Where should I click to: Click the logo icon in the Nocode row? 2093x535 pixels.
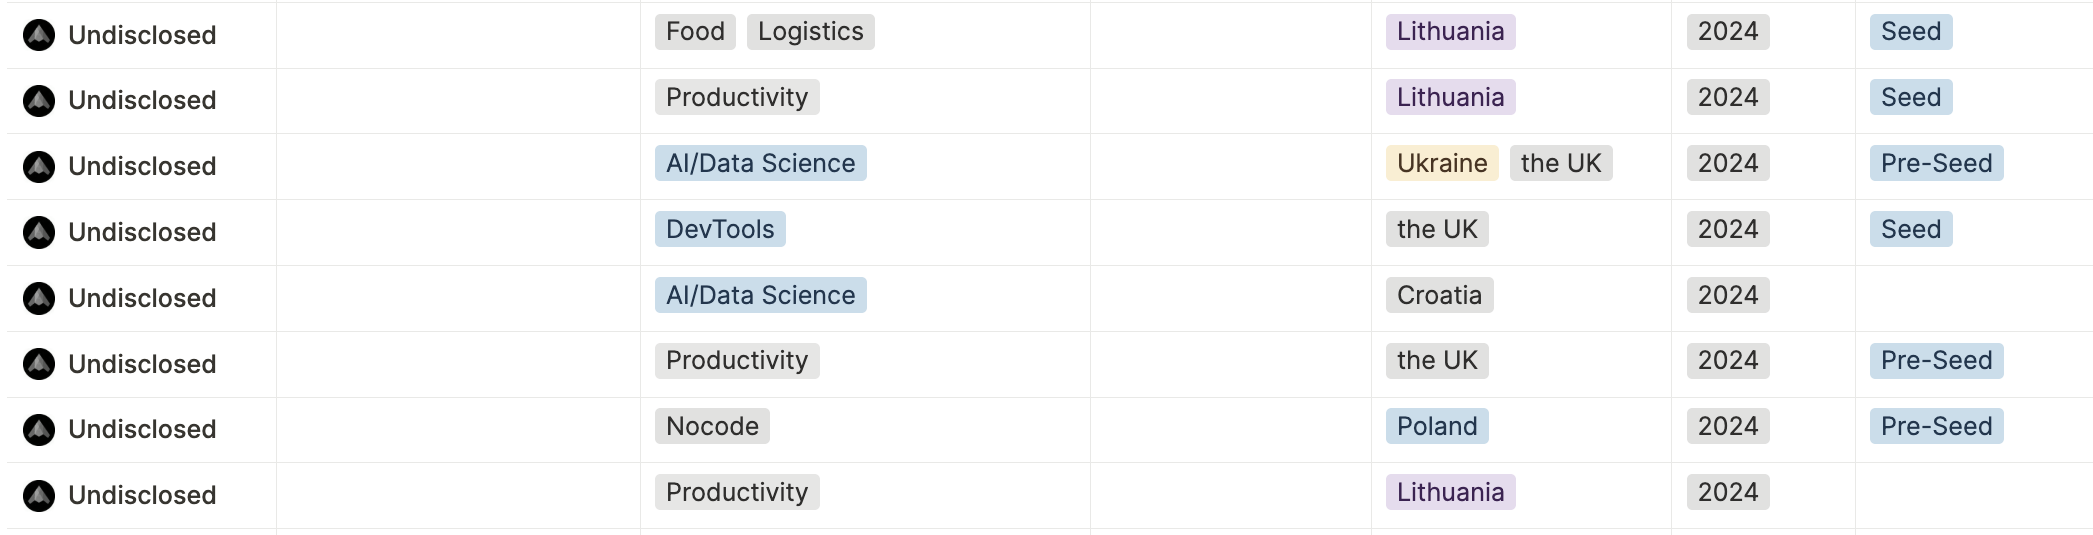pos(39,429)
